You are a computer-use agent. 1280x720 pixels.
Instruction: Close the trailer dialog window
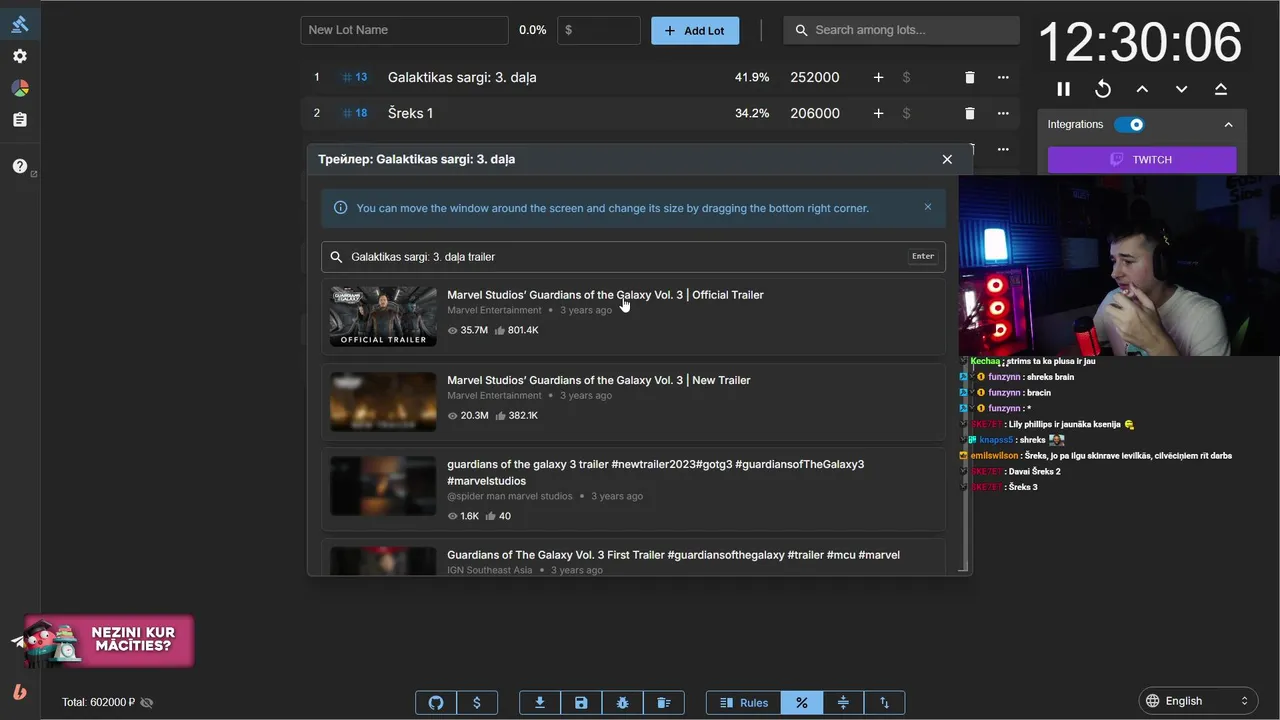coord(947,159)
